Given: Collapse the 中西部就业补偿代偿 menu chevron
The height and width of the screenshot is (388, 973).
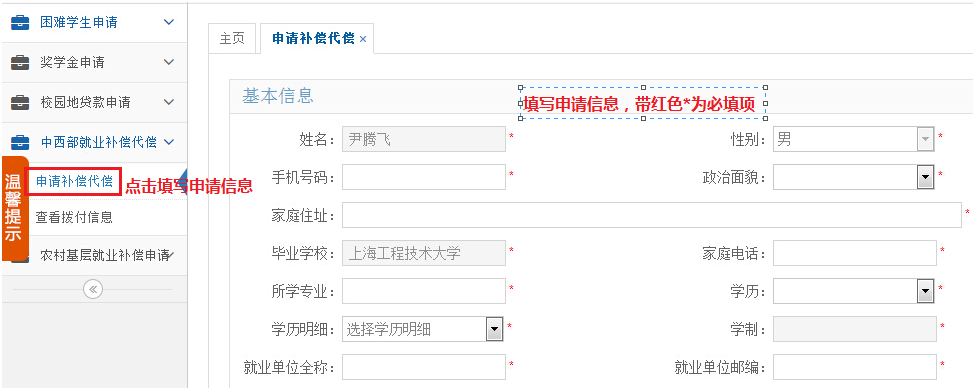Looking at the screenshot, I should [169, 142].
